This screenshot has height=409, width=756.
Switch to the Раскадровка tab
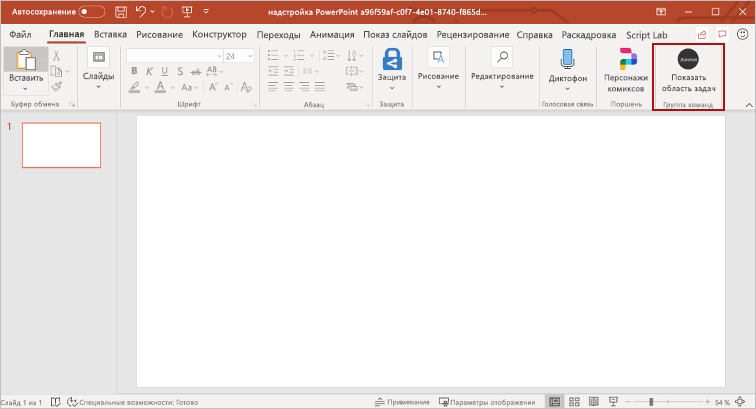coord(589,35)
